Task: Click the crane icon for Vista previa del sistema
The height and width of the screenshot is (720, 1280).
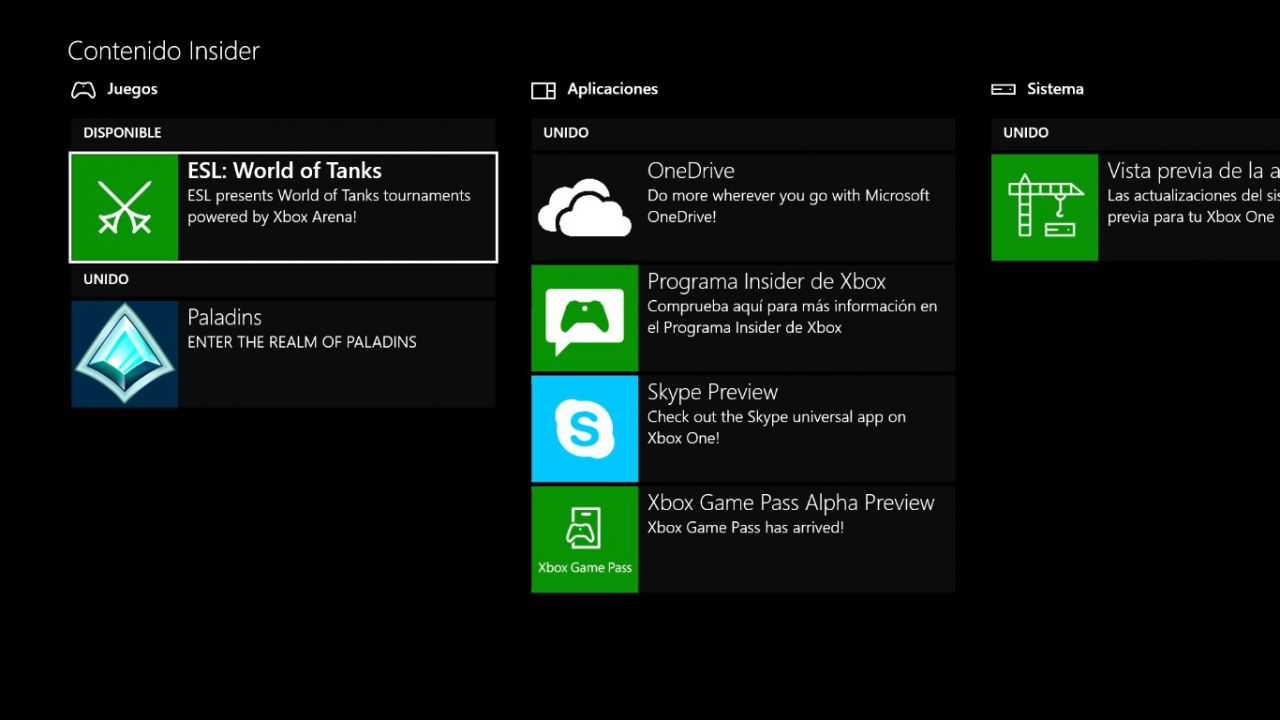Action: point(1044,207)
